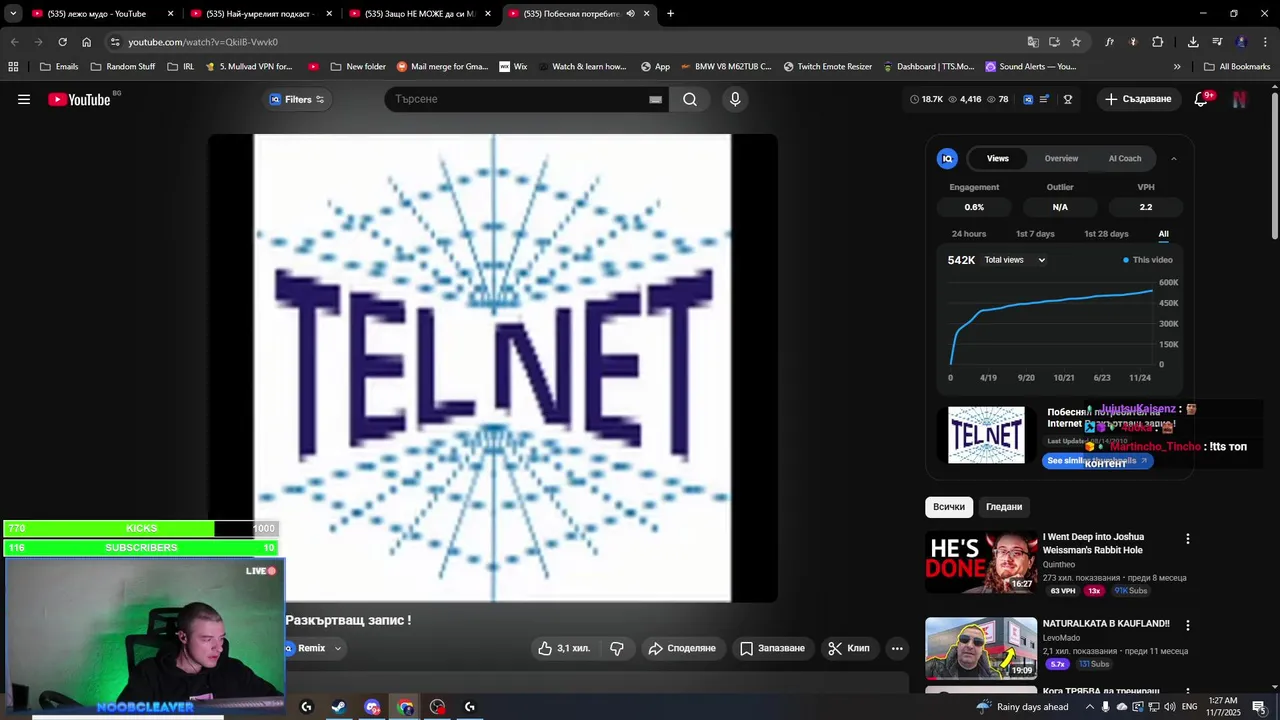1280x720 pixels.
Task: Go to the YouTube home logo
Action: (x=79, y=99)
